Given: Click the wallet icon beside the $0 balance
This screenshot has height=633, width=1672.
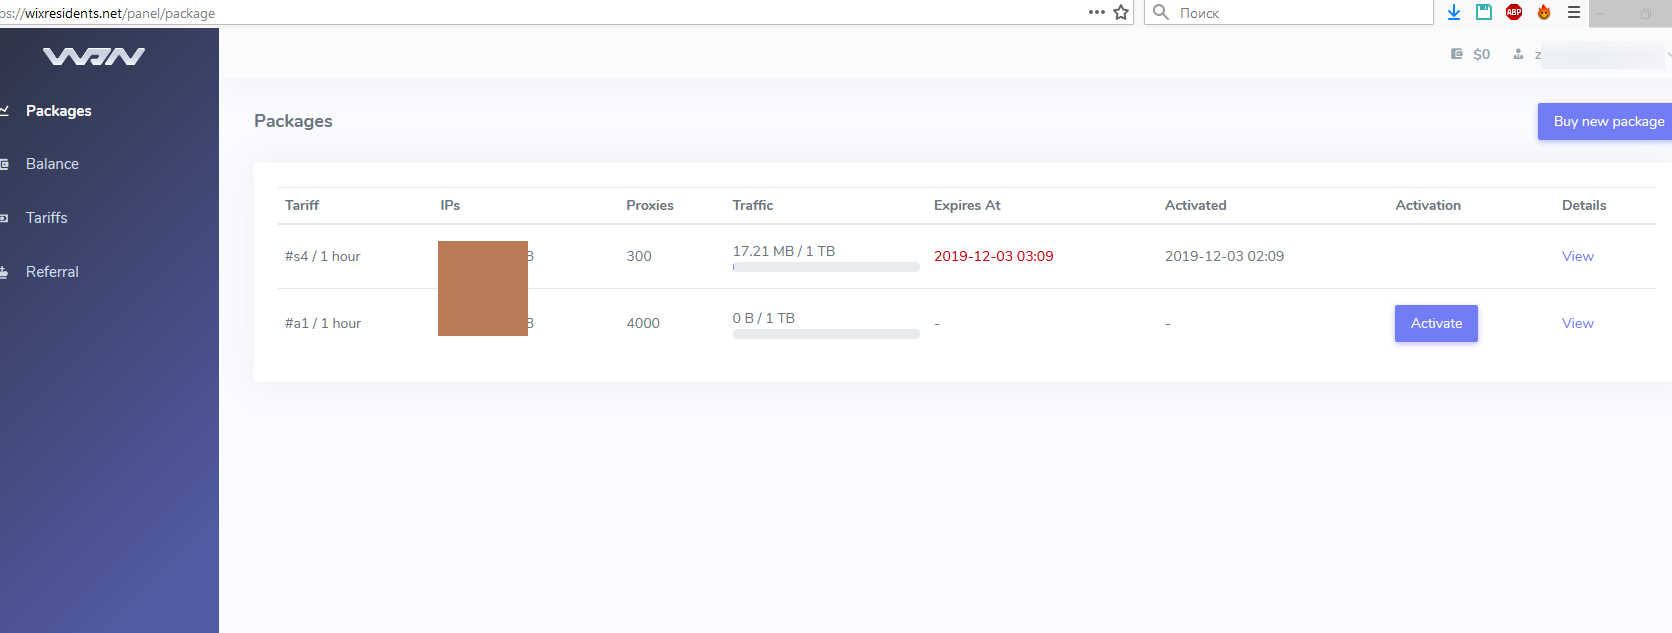Looking at the screenshot, I should click(x=1457, y=54).
